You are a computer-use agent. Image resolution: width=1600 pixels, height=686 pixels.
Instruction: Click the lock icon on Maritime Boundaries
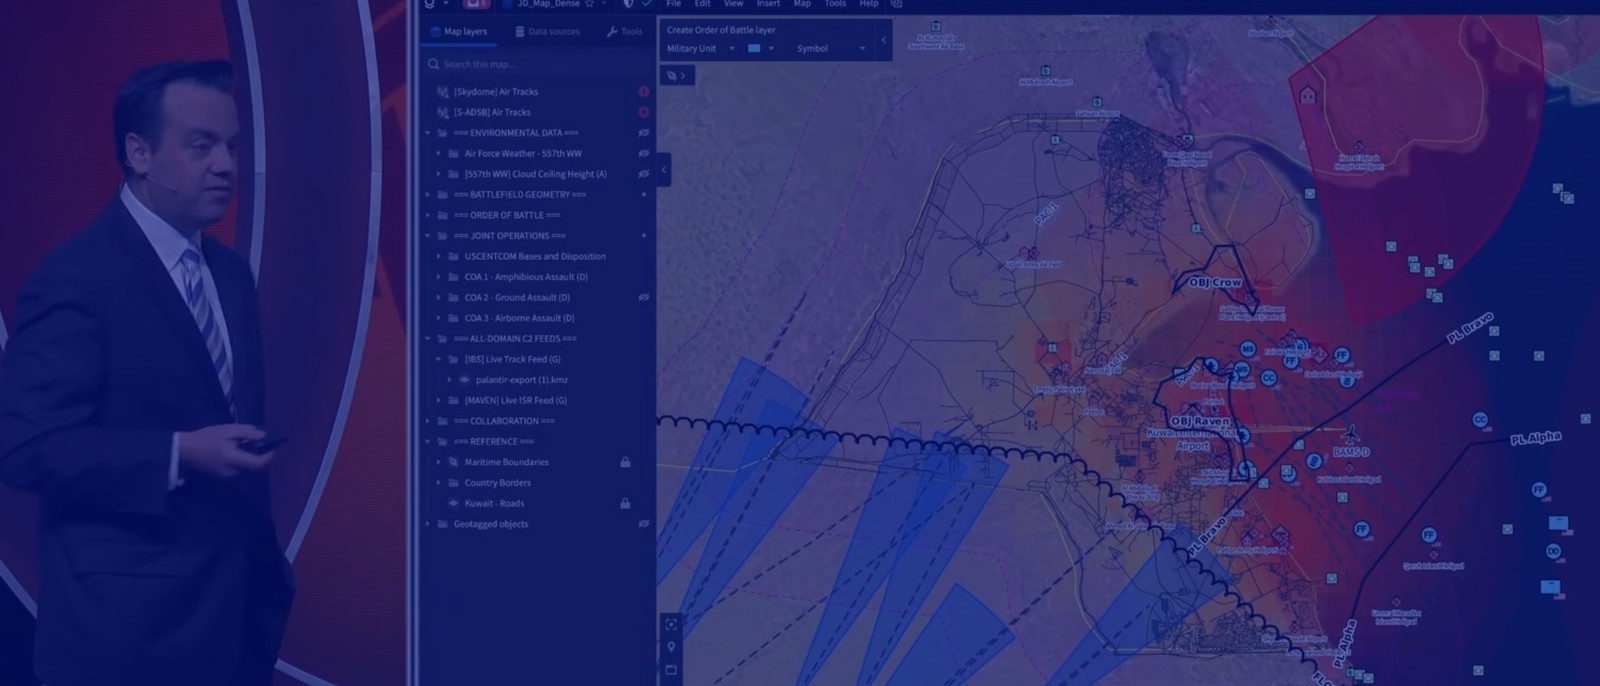625,462
